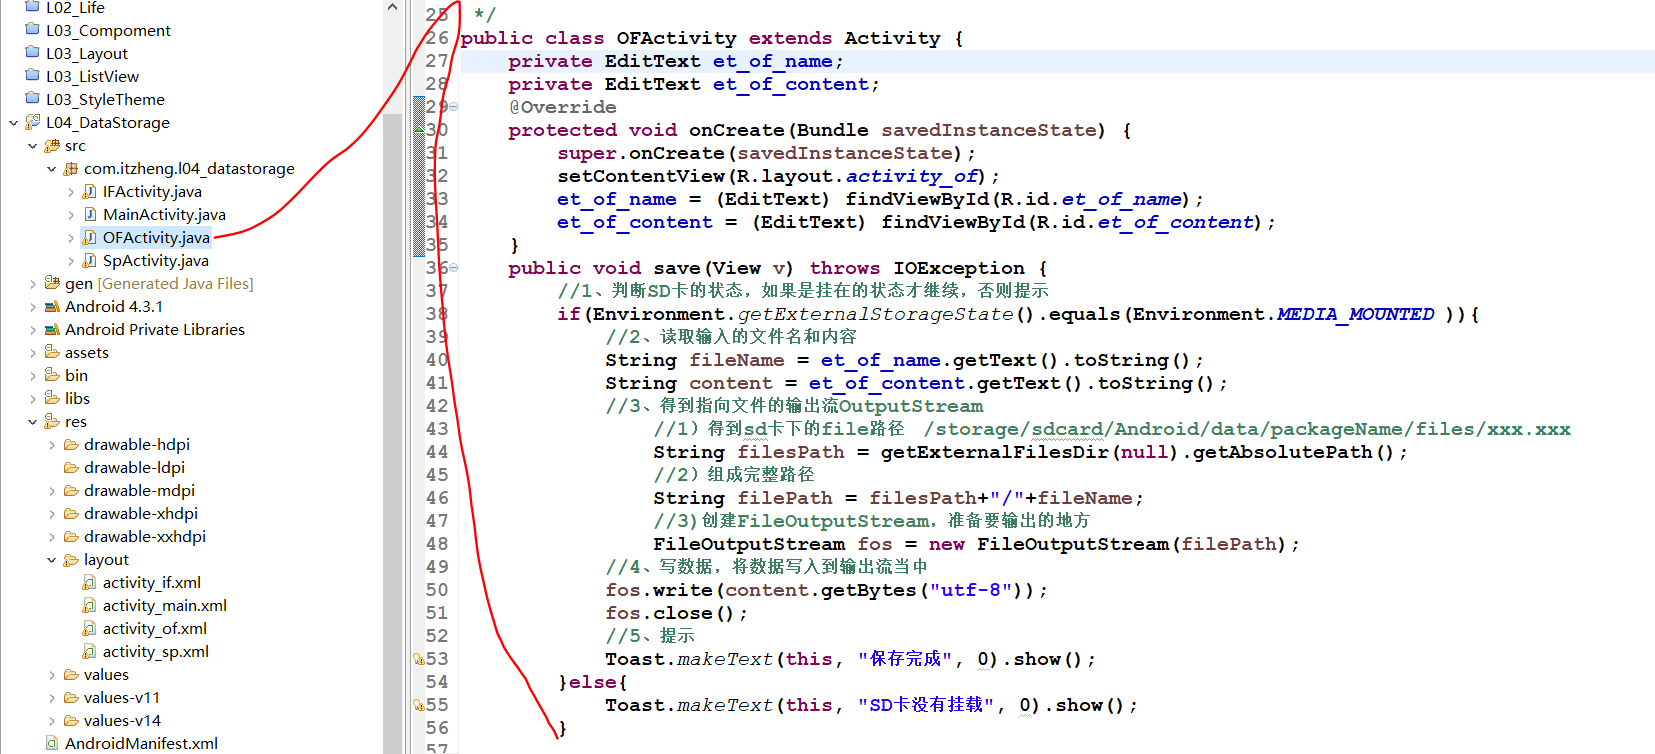Click the SpActivity.java file icon
Image resolution: width=1655 pixels, height=754 pixels.
[x=90, y=260]
